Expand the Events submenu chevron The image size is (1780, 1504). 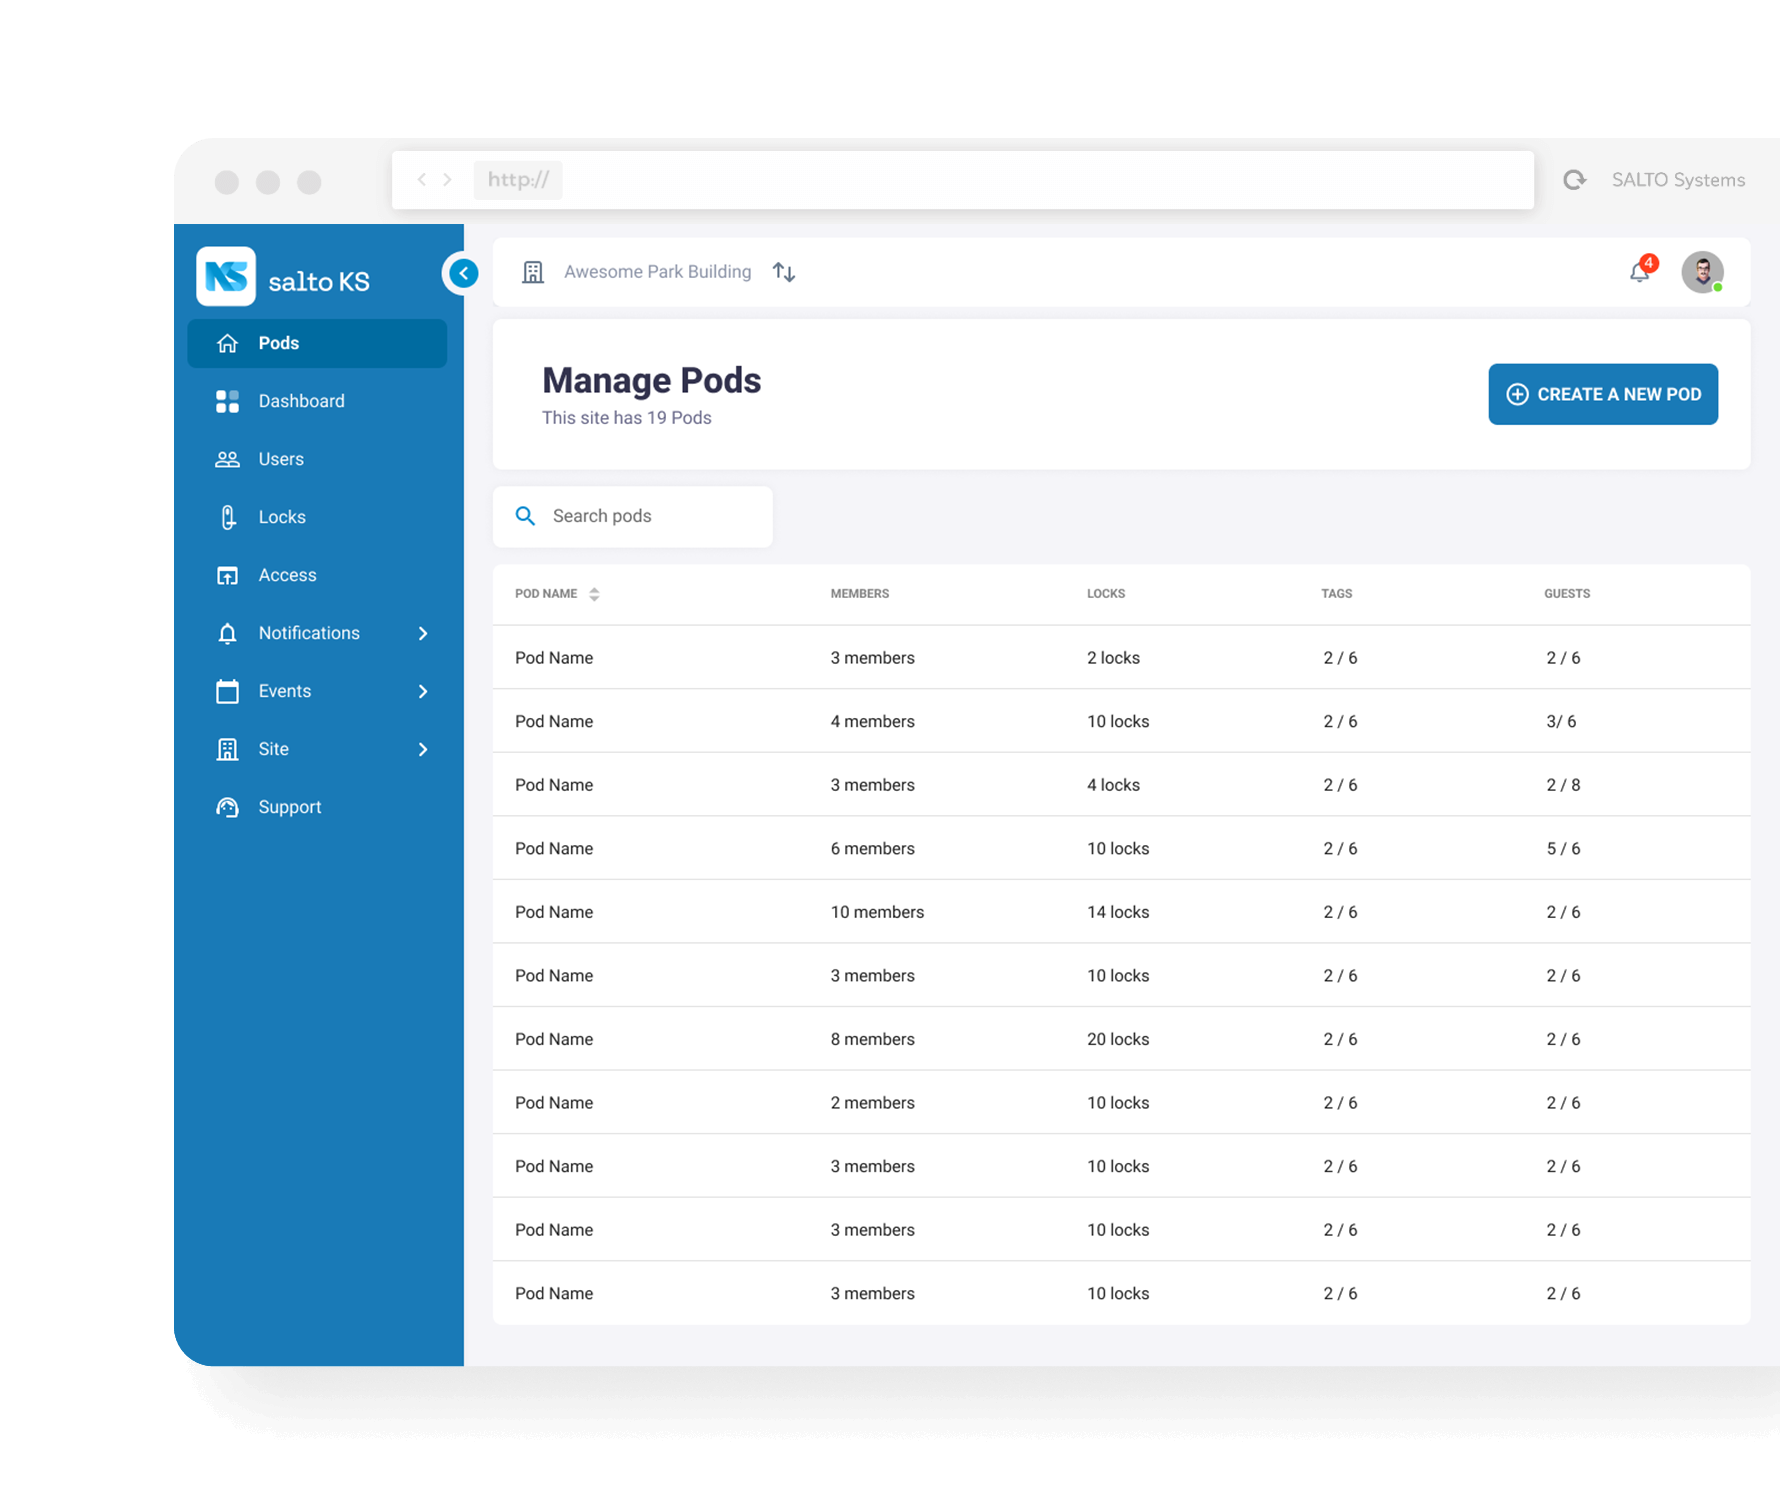(423, 691)
